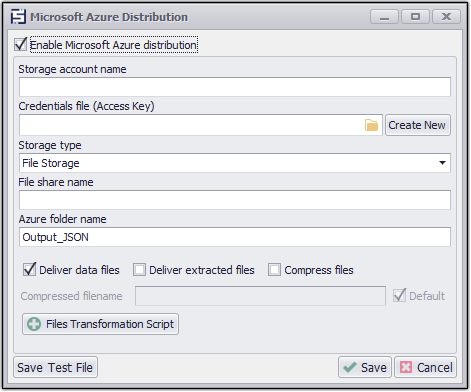The height and width of the screenshot is (392, 471).
Task: Click Create New credentials button
Action: (x=418, y=125)
